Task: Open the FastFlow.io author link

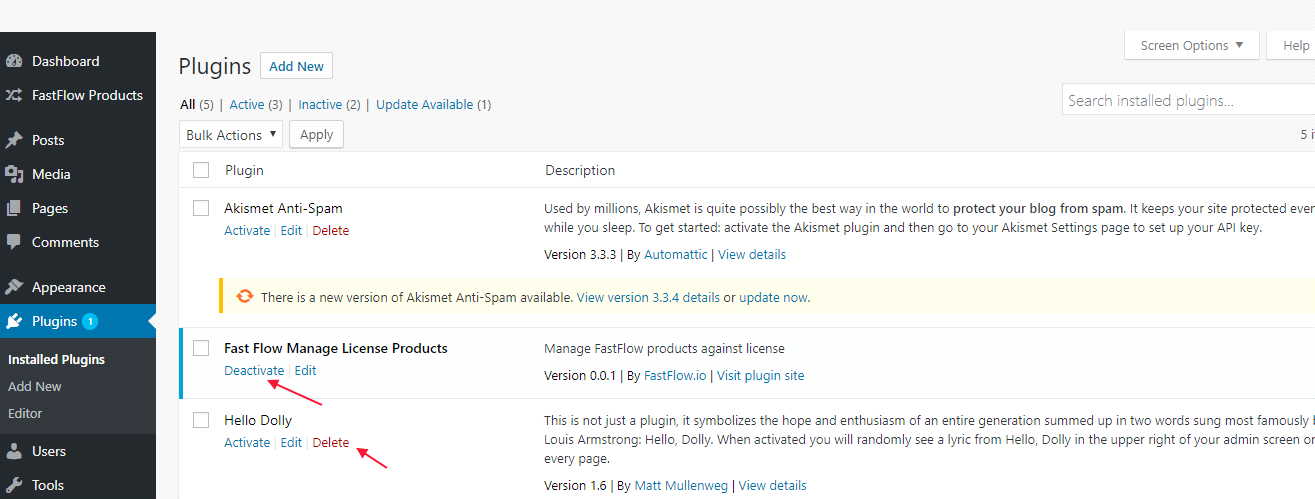Action: coord(675,376)
